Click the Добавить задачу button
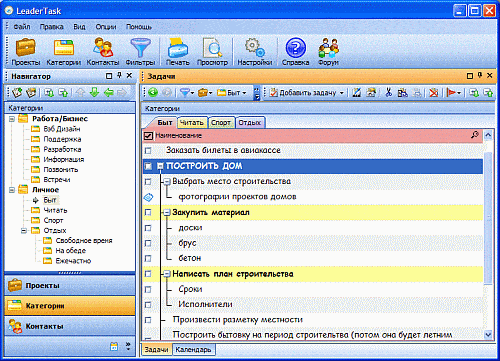This screenshot has width=500, height=361. [x=303, y=93]
